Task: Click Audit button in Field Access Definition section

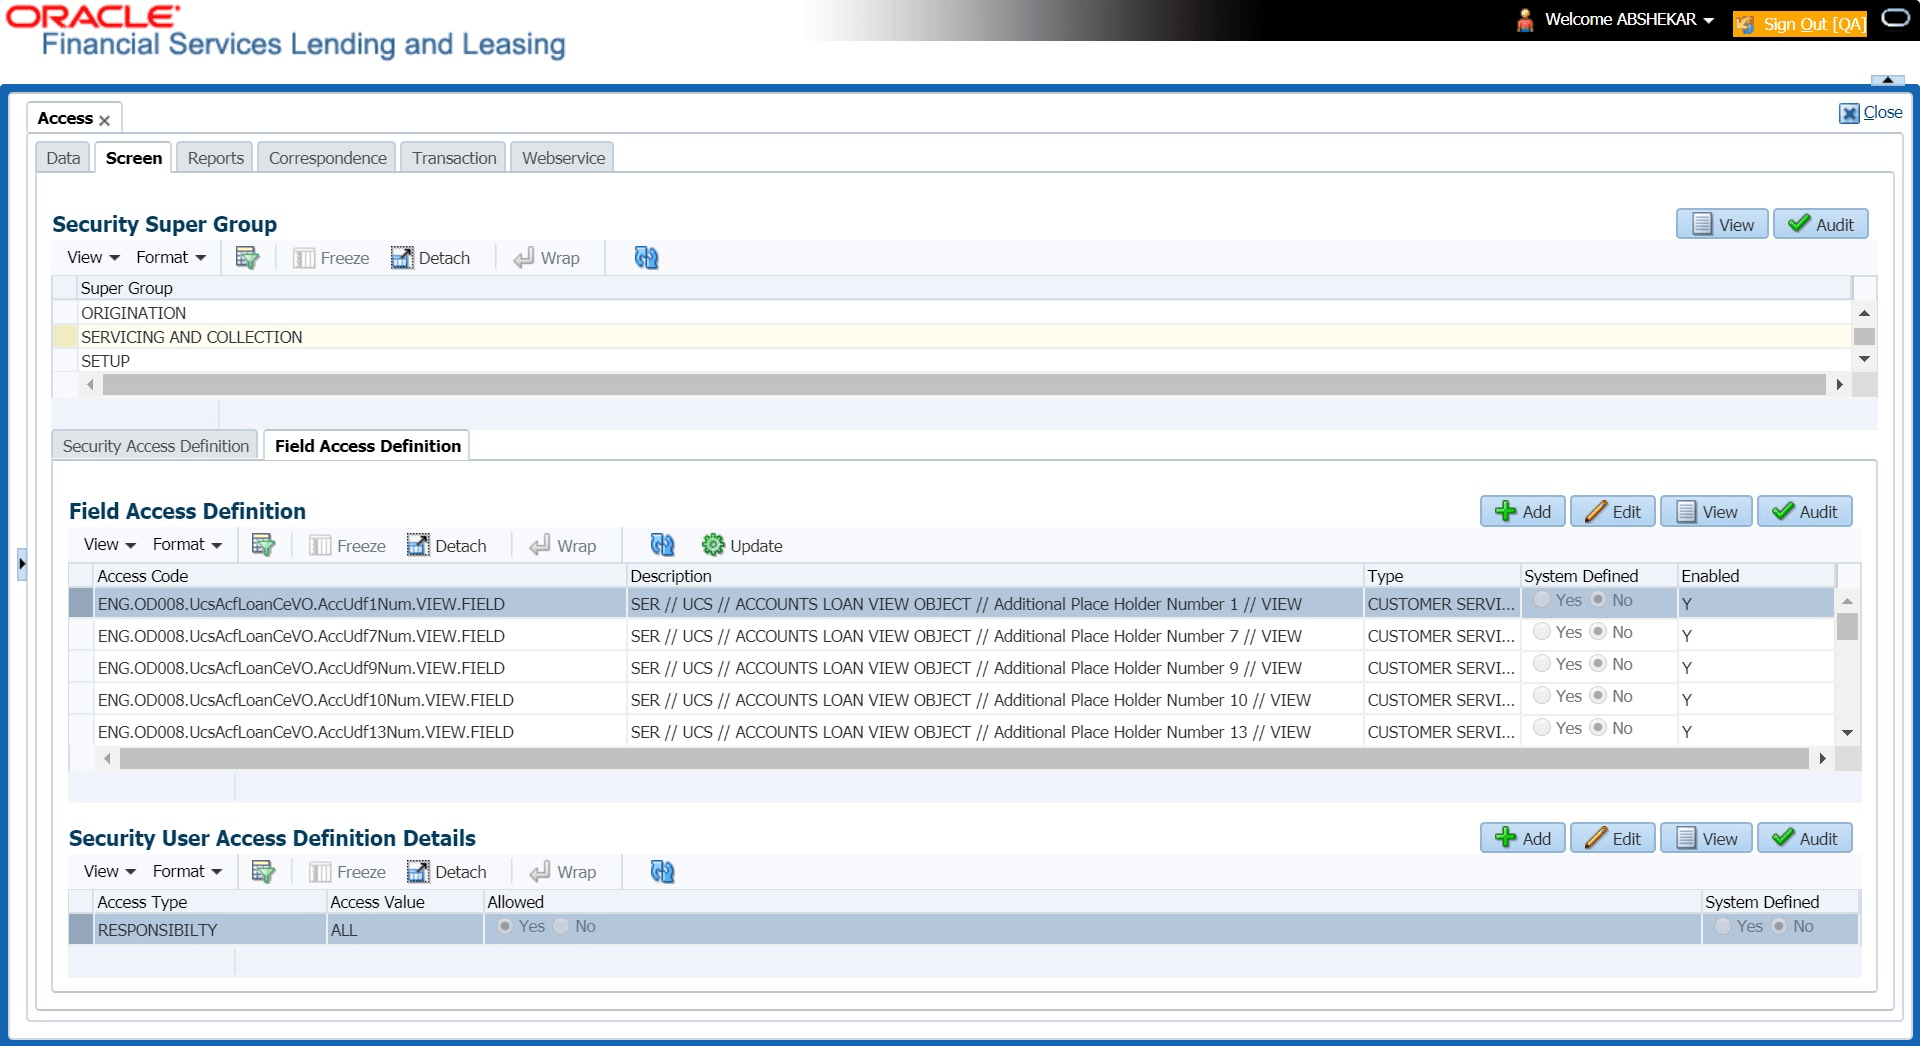Action: tap(1805, 512)
